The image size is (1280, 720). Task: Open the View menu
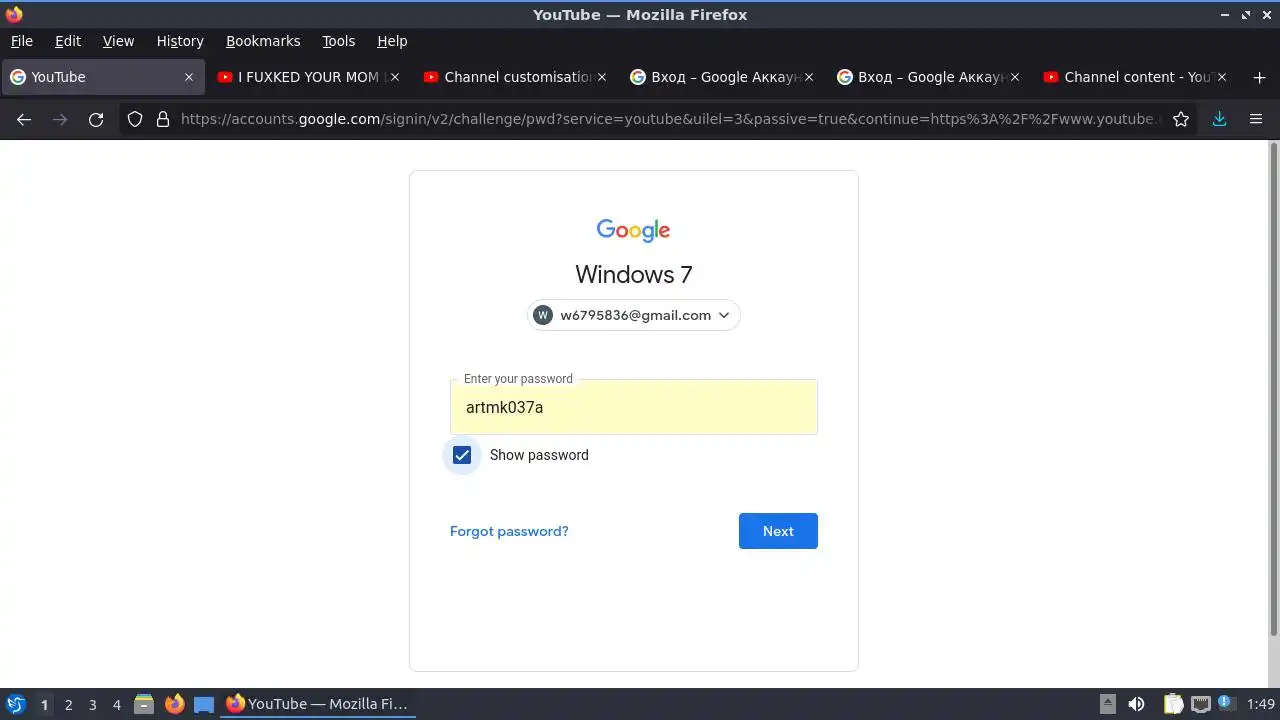tap(118, 41)
